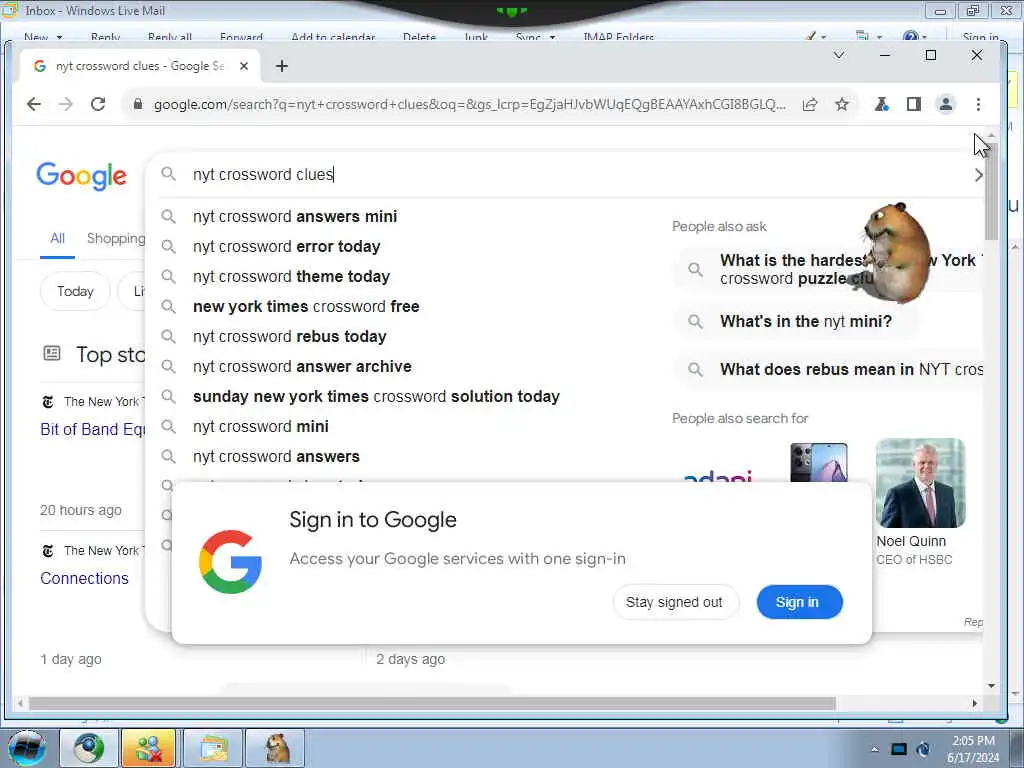Open What is the hardest crossword question
Screen dimensions: 1024x768
(829, 269)
